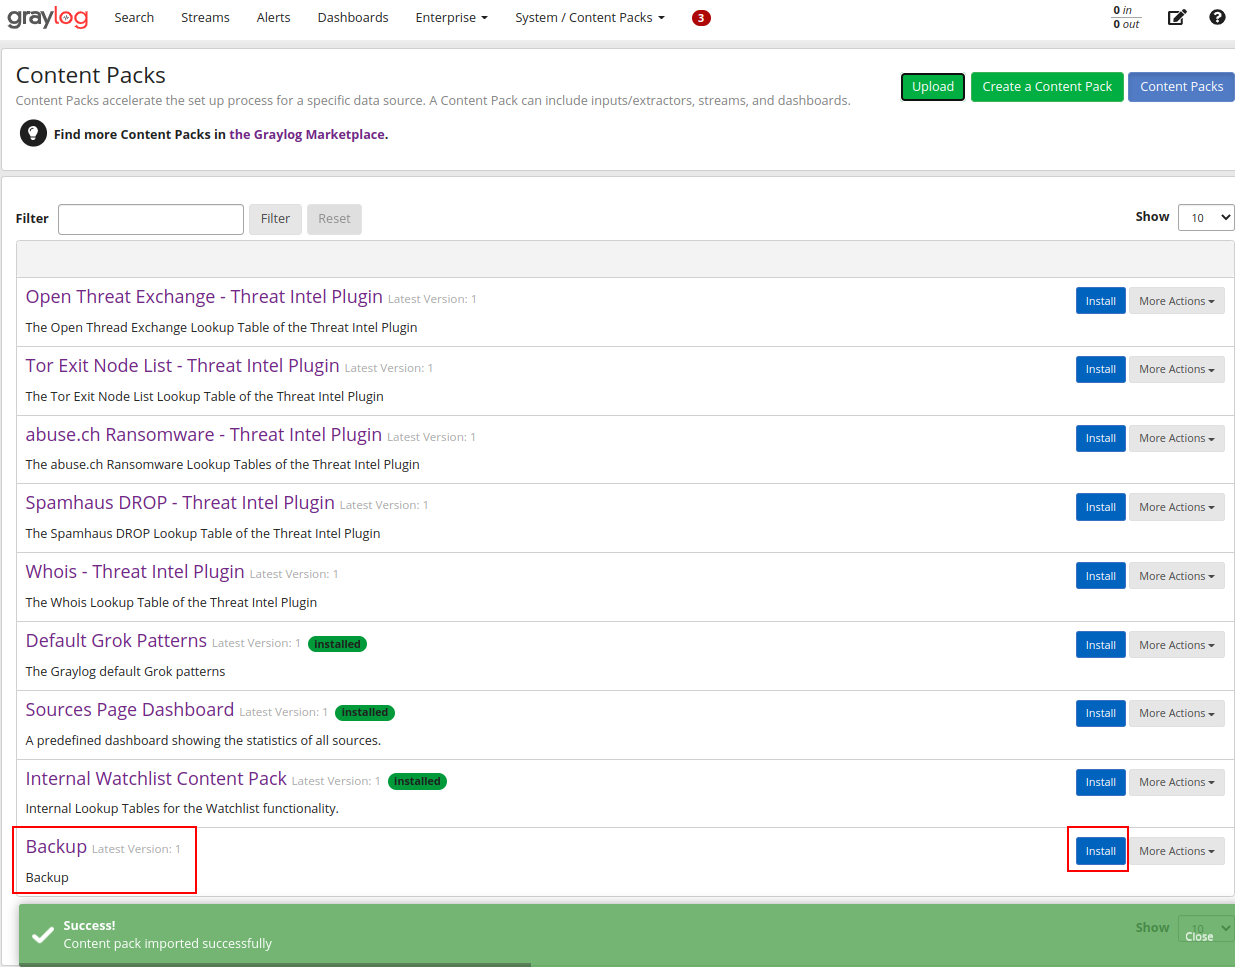Open Default Grok Patterns link
This screenshot has height=967, width=1235.
[x=116, y=641]
